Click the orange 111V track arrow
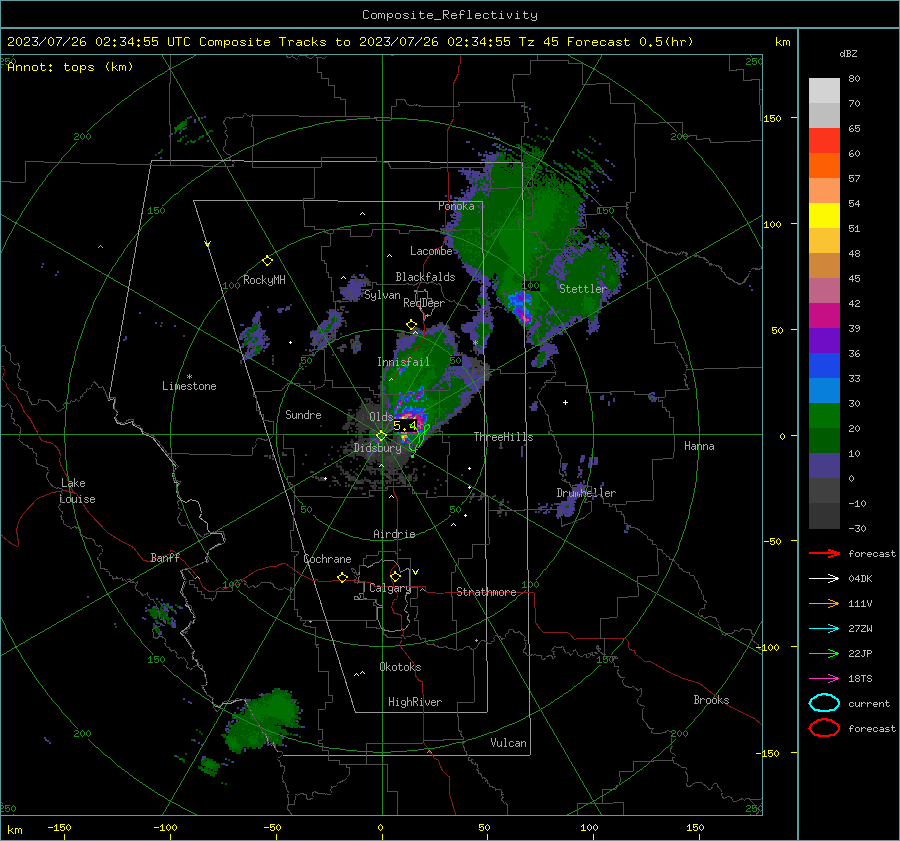Screen dimensions: 900x841 [x=824, y=603]
